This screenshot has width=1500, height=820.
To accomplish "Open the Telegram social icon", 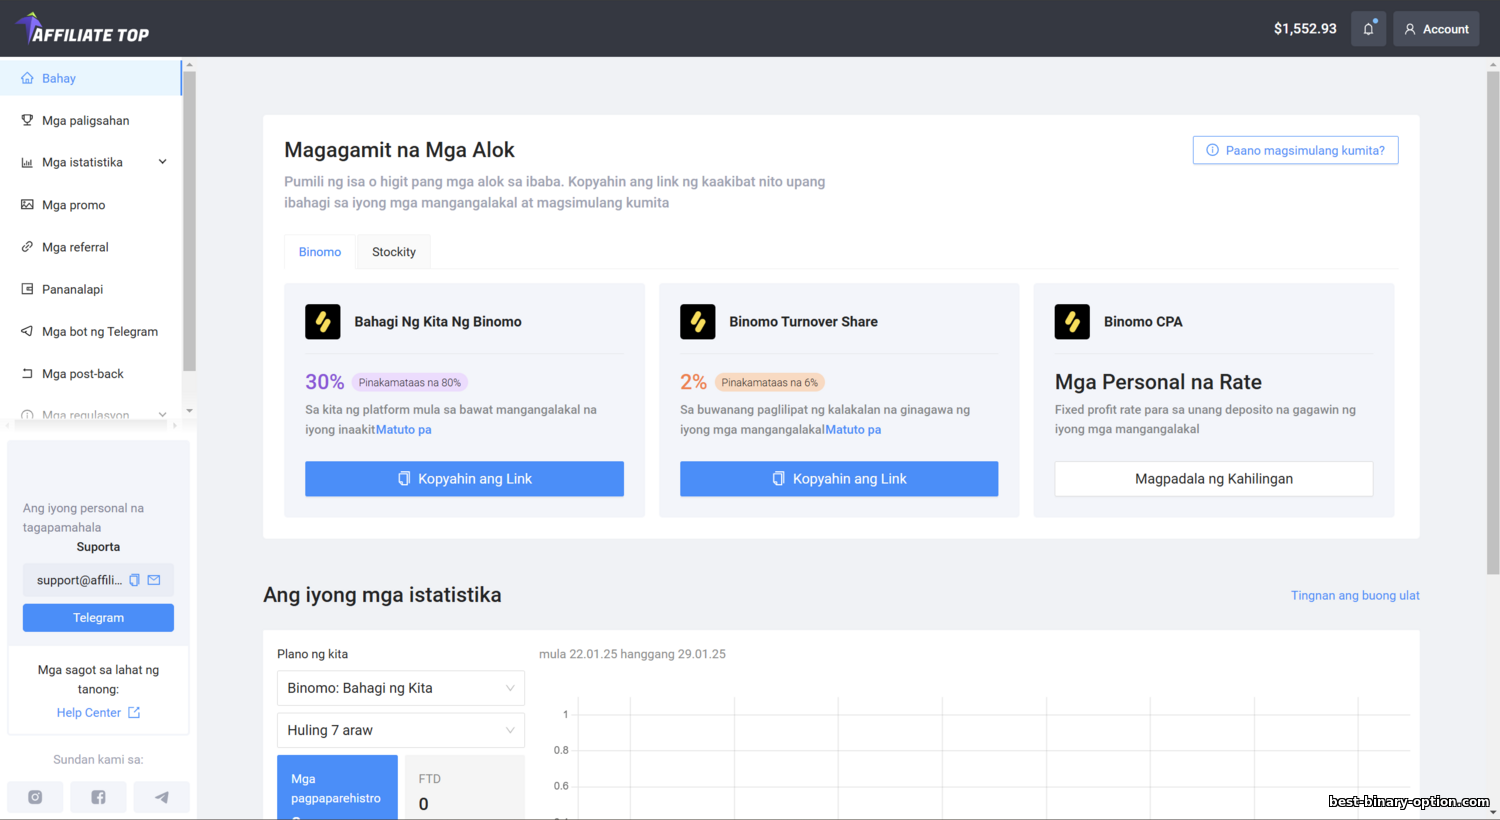I will coord(161,797).
